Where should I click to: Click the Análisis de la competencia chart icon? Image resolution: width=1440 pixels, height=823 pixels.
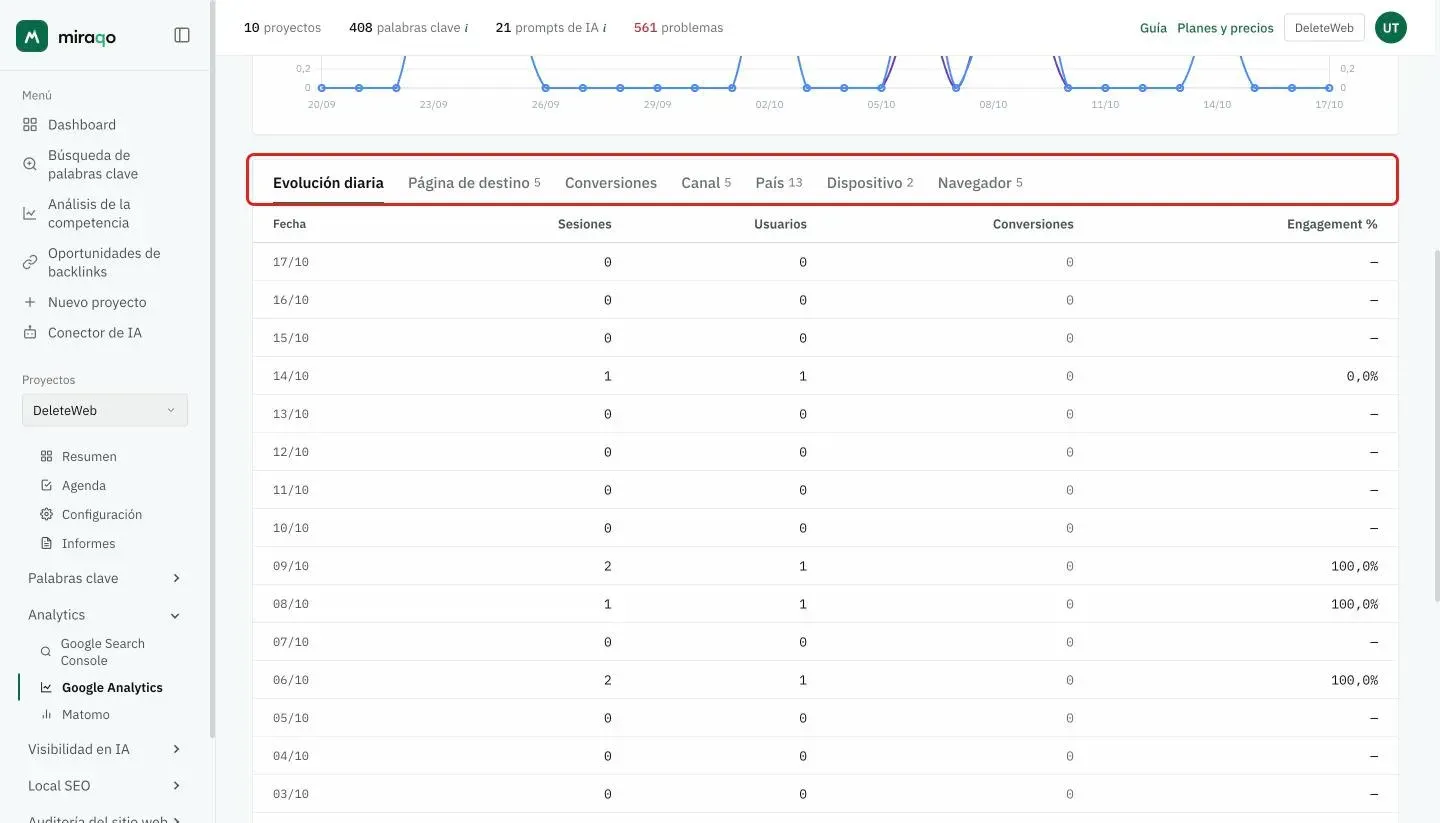(x=30, y=213)
